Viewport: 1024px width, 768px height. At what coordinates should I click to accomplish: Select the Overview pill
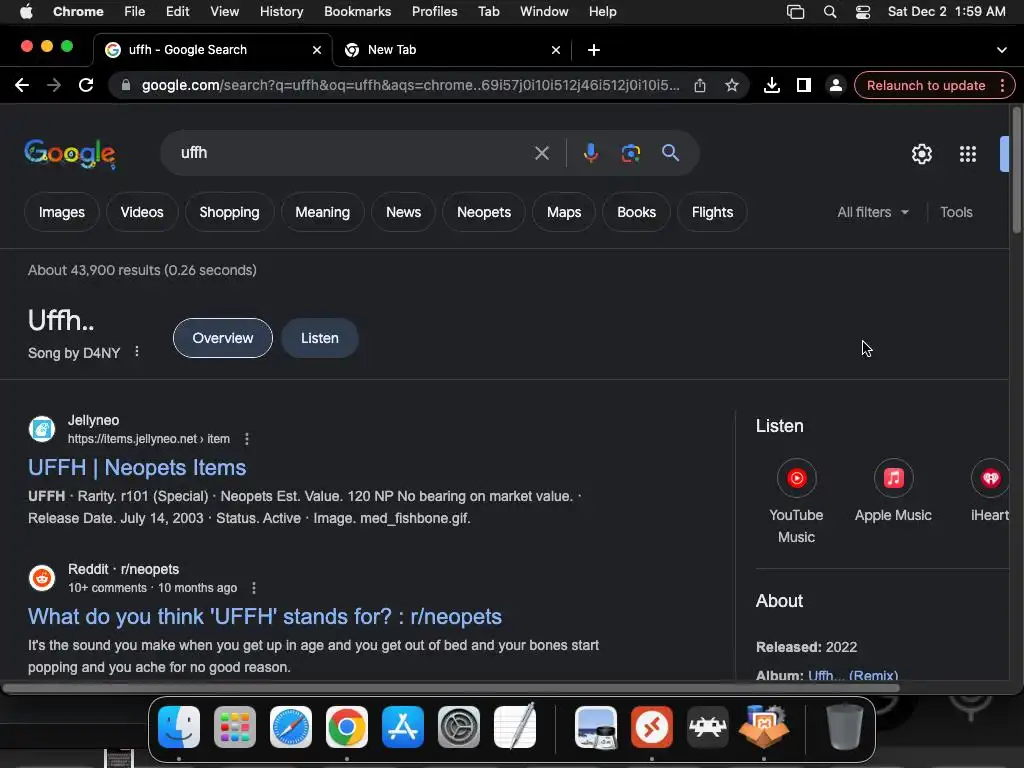(x=223, y=338)
